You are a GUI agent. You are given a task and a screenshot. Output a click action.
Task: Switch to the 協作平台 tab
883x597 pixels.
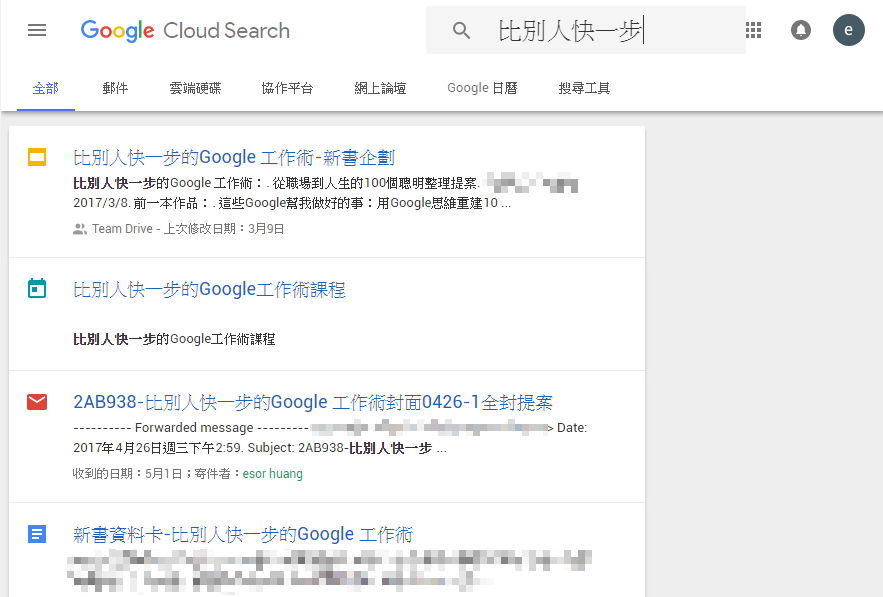point(287,88)
